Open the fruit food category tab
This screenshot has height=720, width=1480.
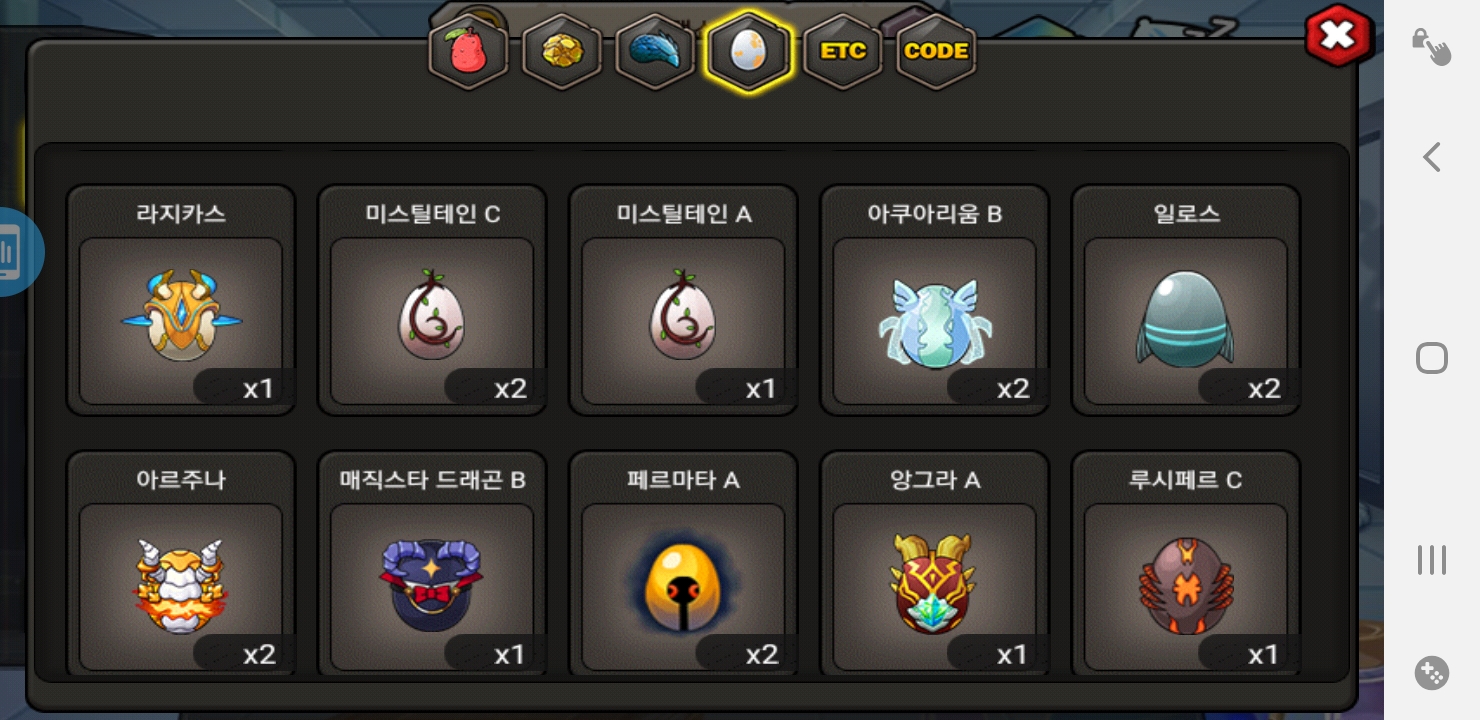[x=467, y=51]
